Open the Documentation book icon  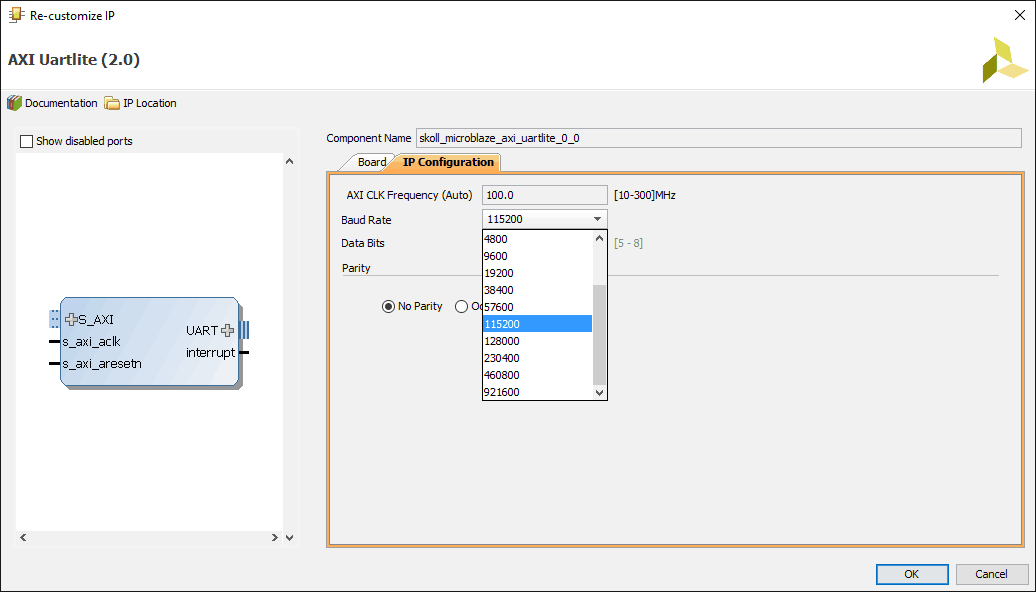14,103
